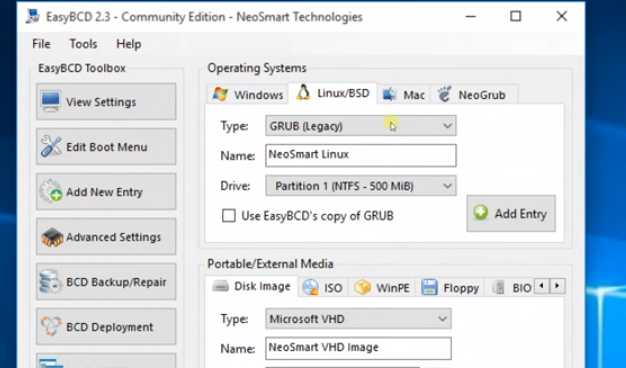626x368 pixels.
Task: Open the Tools menu
Action: [x=83, y=44]
